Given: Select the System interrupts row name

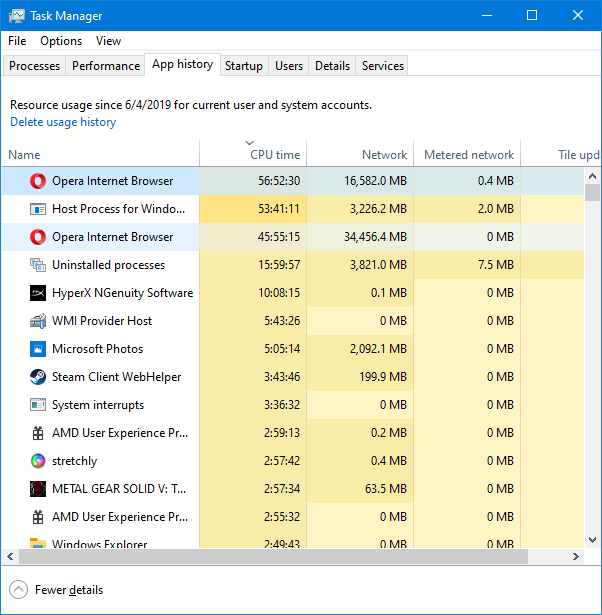Looking at the screenshot, I should click(98, 405).
